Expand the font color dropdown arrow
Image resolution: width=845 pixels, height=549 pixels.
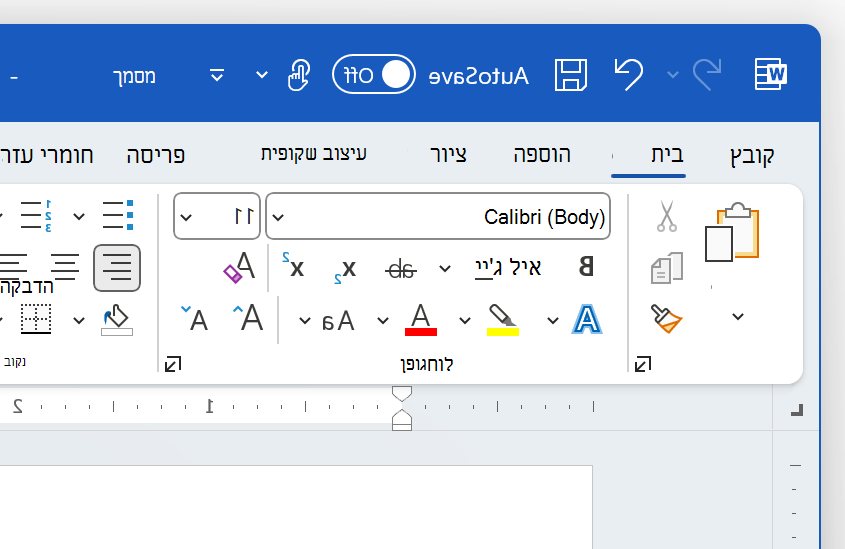pyautogui.click(x=383, y=321)
